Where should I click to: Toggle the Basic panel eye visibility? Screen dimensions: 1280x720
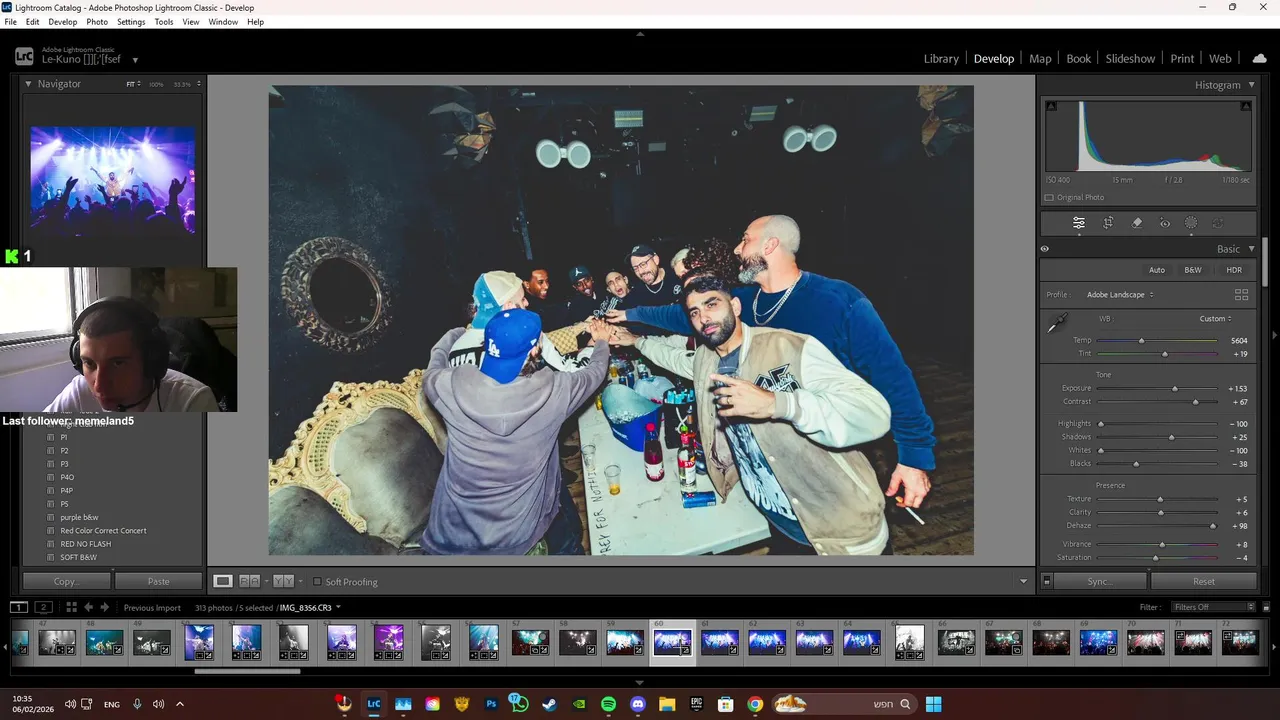coord(1045,249)
